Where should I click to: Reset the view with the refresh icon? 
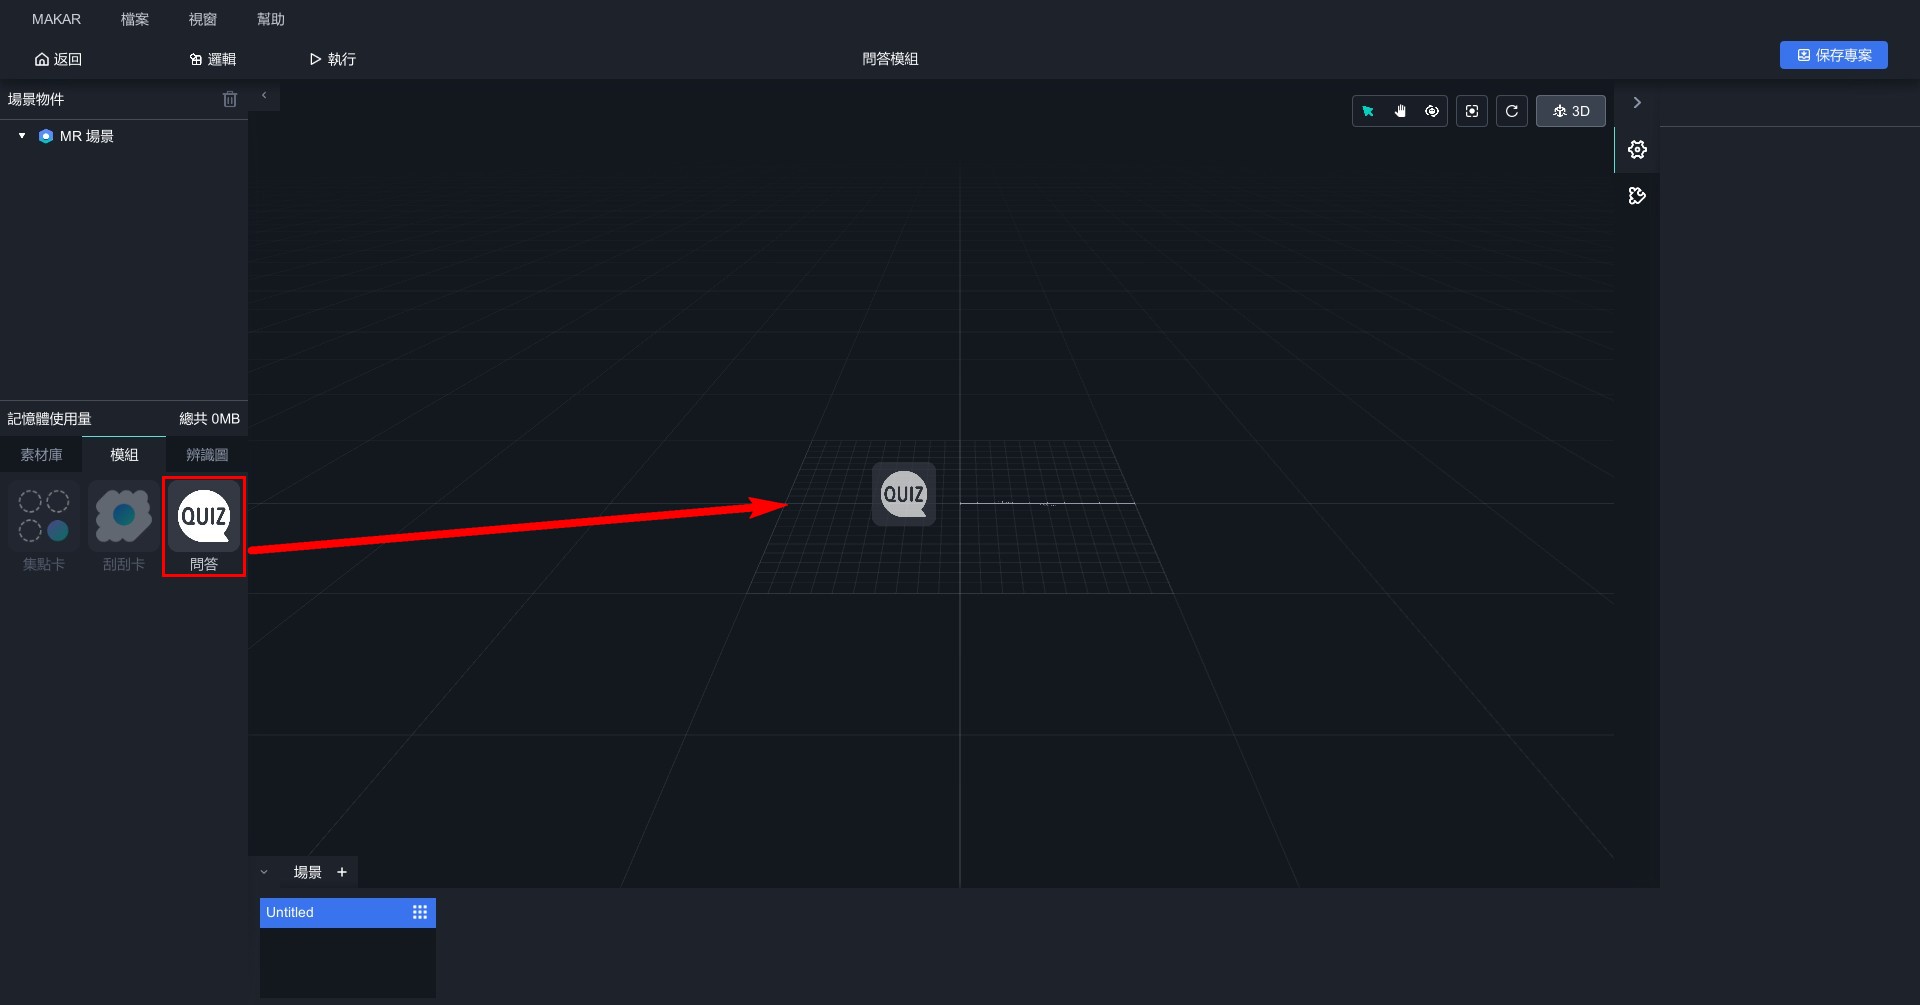[x=1512, y=111]
